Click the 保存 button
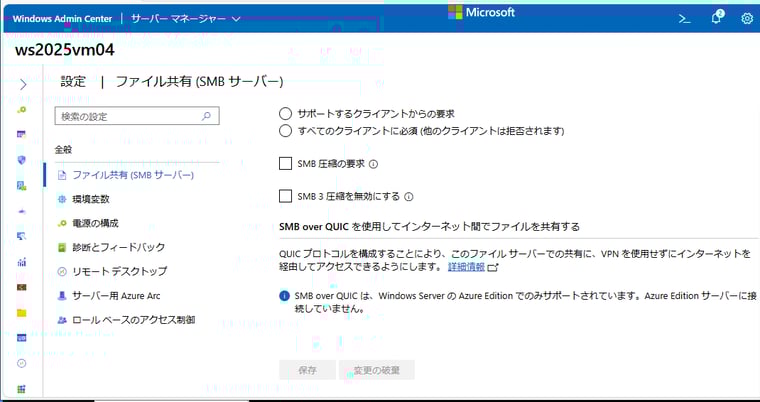The height and width of the screenshot is (402, 760). [x=307, y=370]
